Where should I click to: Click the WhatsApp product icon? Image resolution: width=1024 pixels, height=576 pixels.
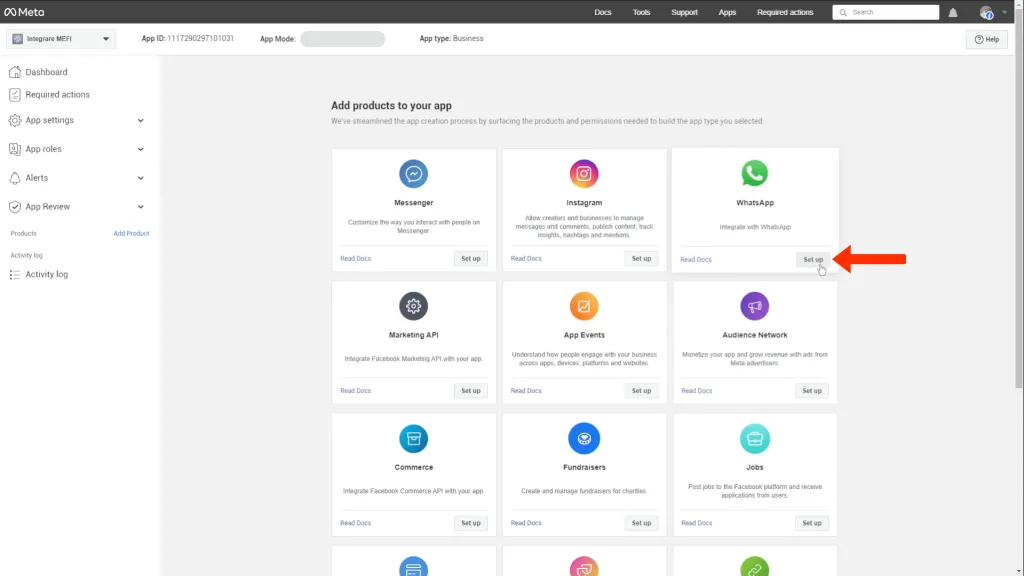coord(754,173)
